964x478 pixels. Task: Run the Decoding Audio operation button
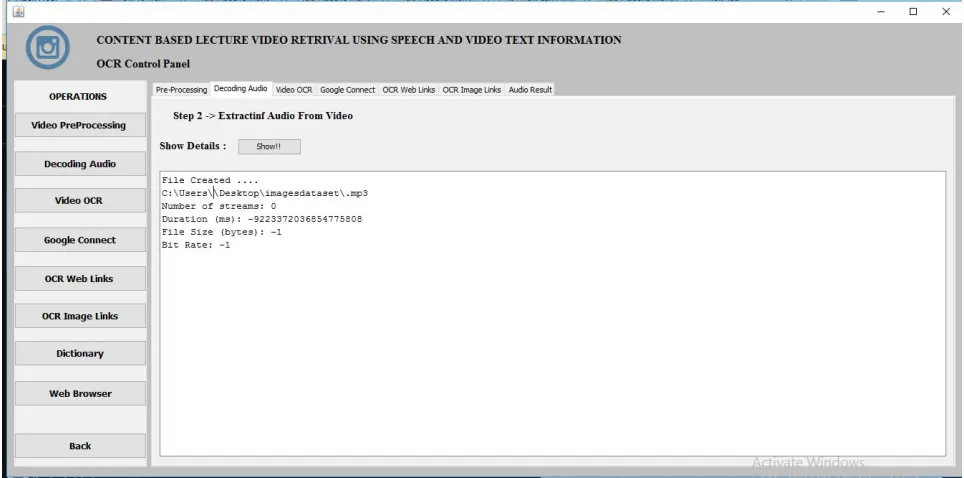pos(80,164)
